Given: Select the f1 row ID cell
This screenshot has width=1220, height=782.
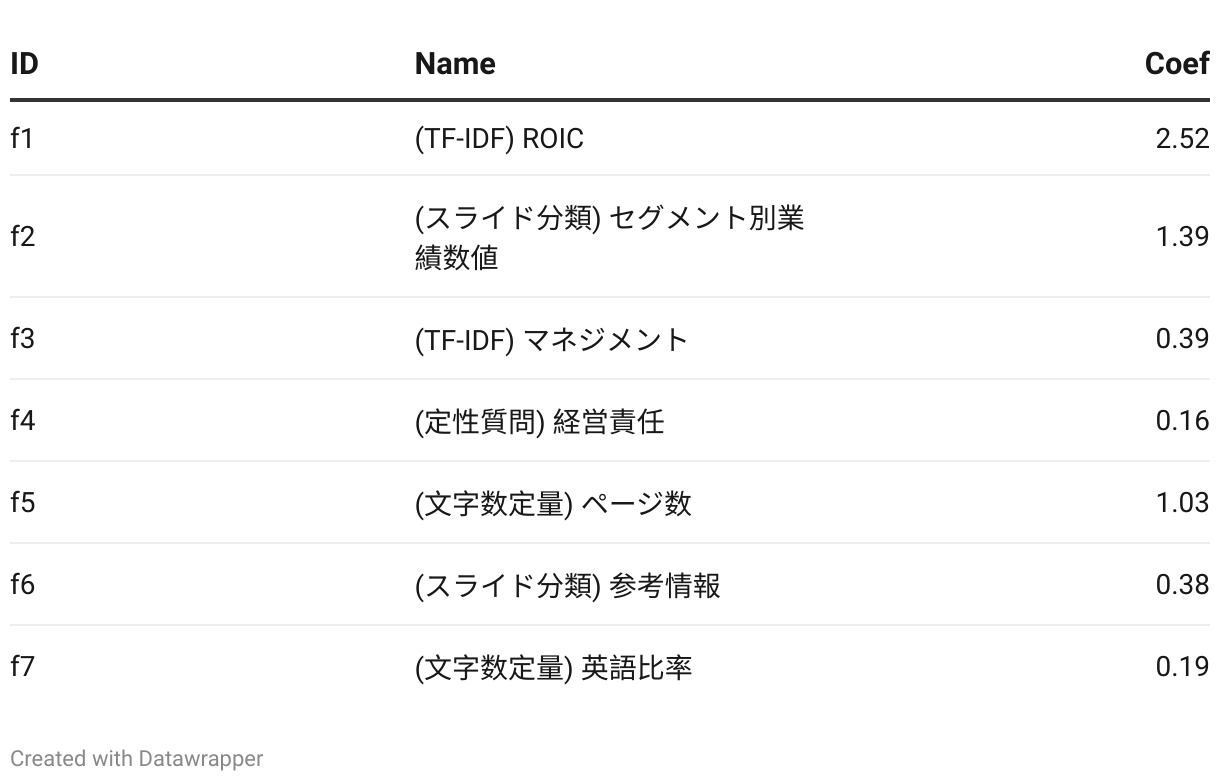Looking at the screenshot, I should pyautogui.click(x=22, y=138).
